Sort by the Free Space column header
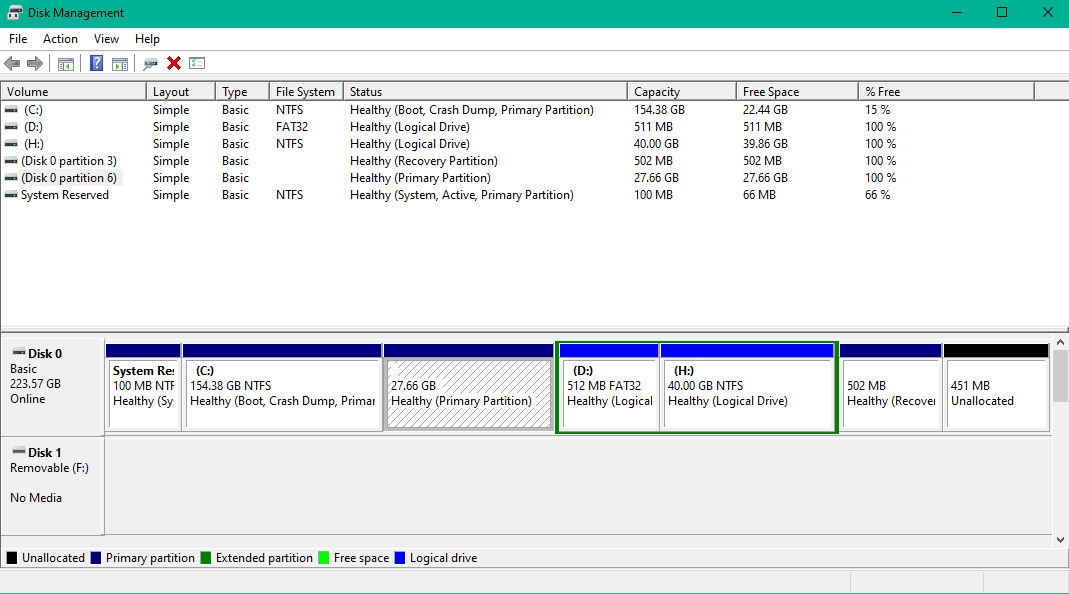The height and width of the screenshot is (594, 1069). (797, 91)
